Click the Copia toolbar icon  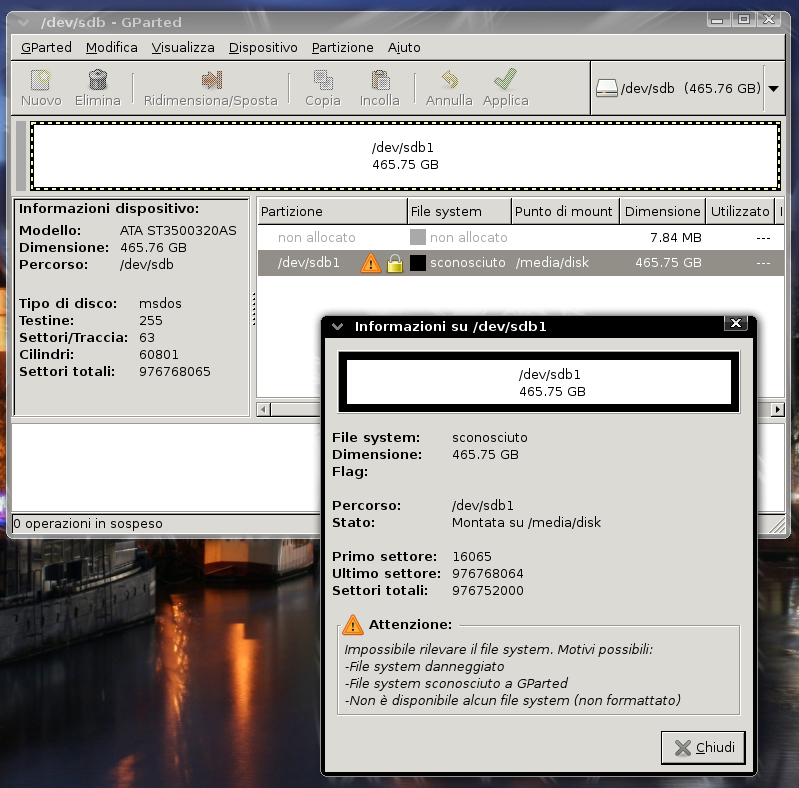pos(323,80)
